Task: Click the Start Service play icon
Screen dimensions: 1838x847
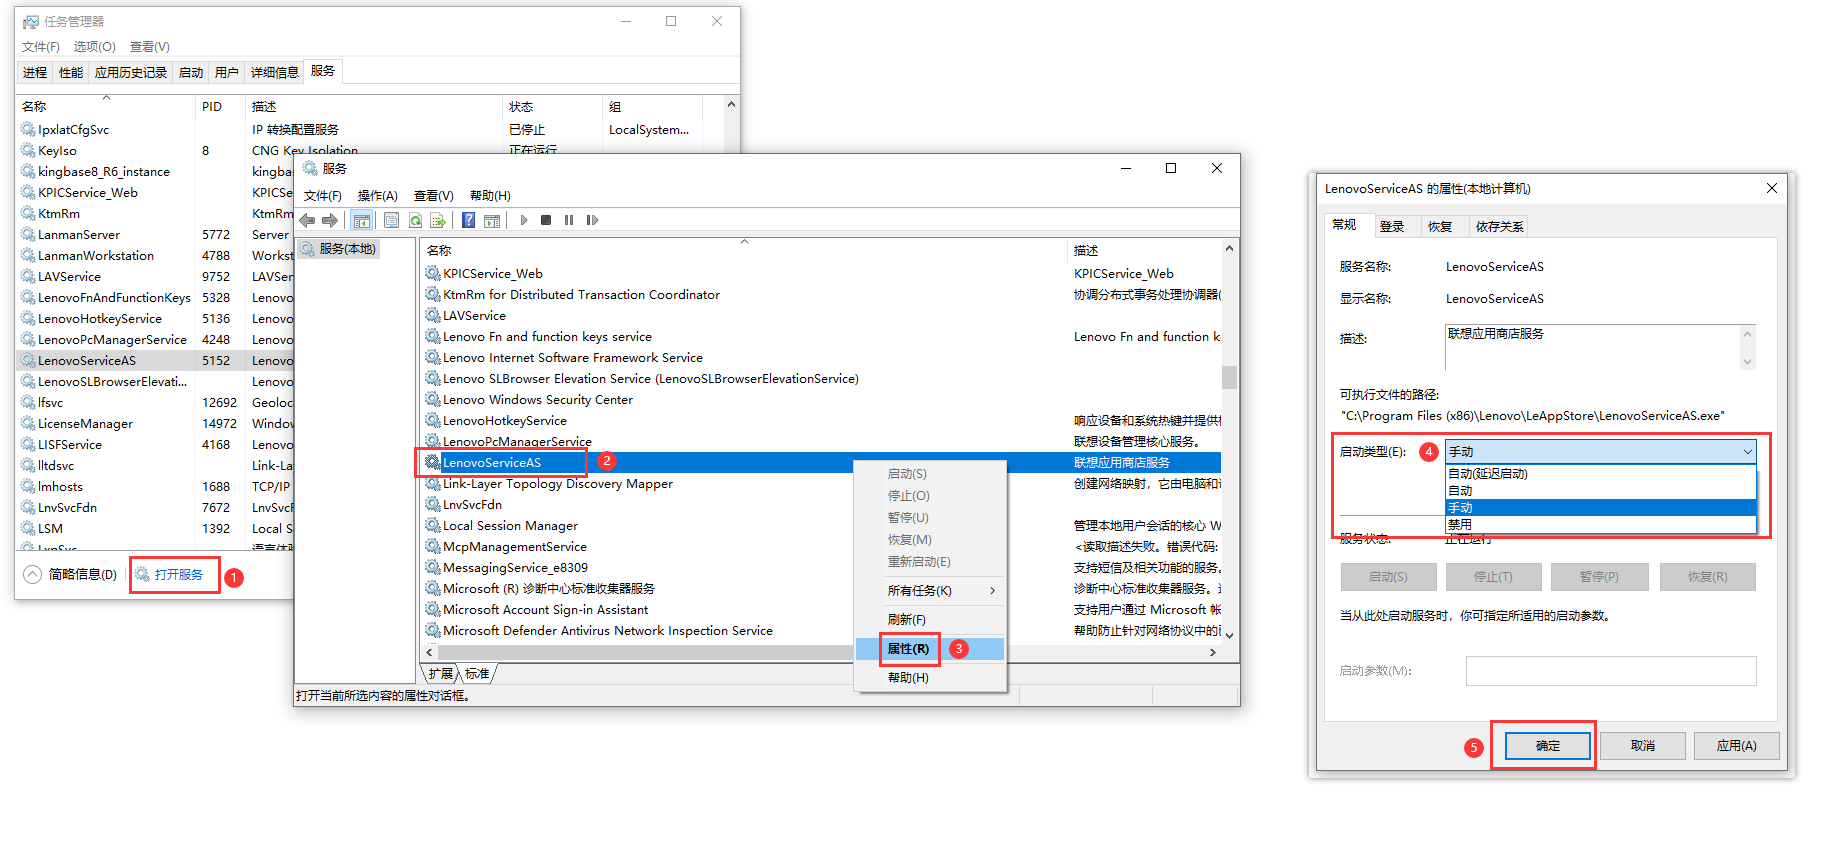Action: (524, 220)
